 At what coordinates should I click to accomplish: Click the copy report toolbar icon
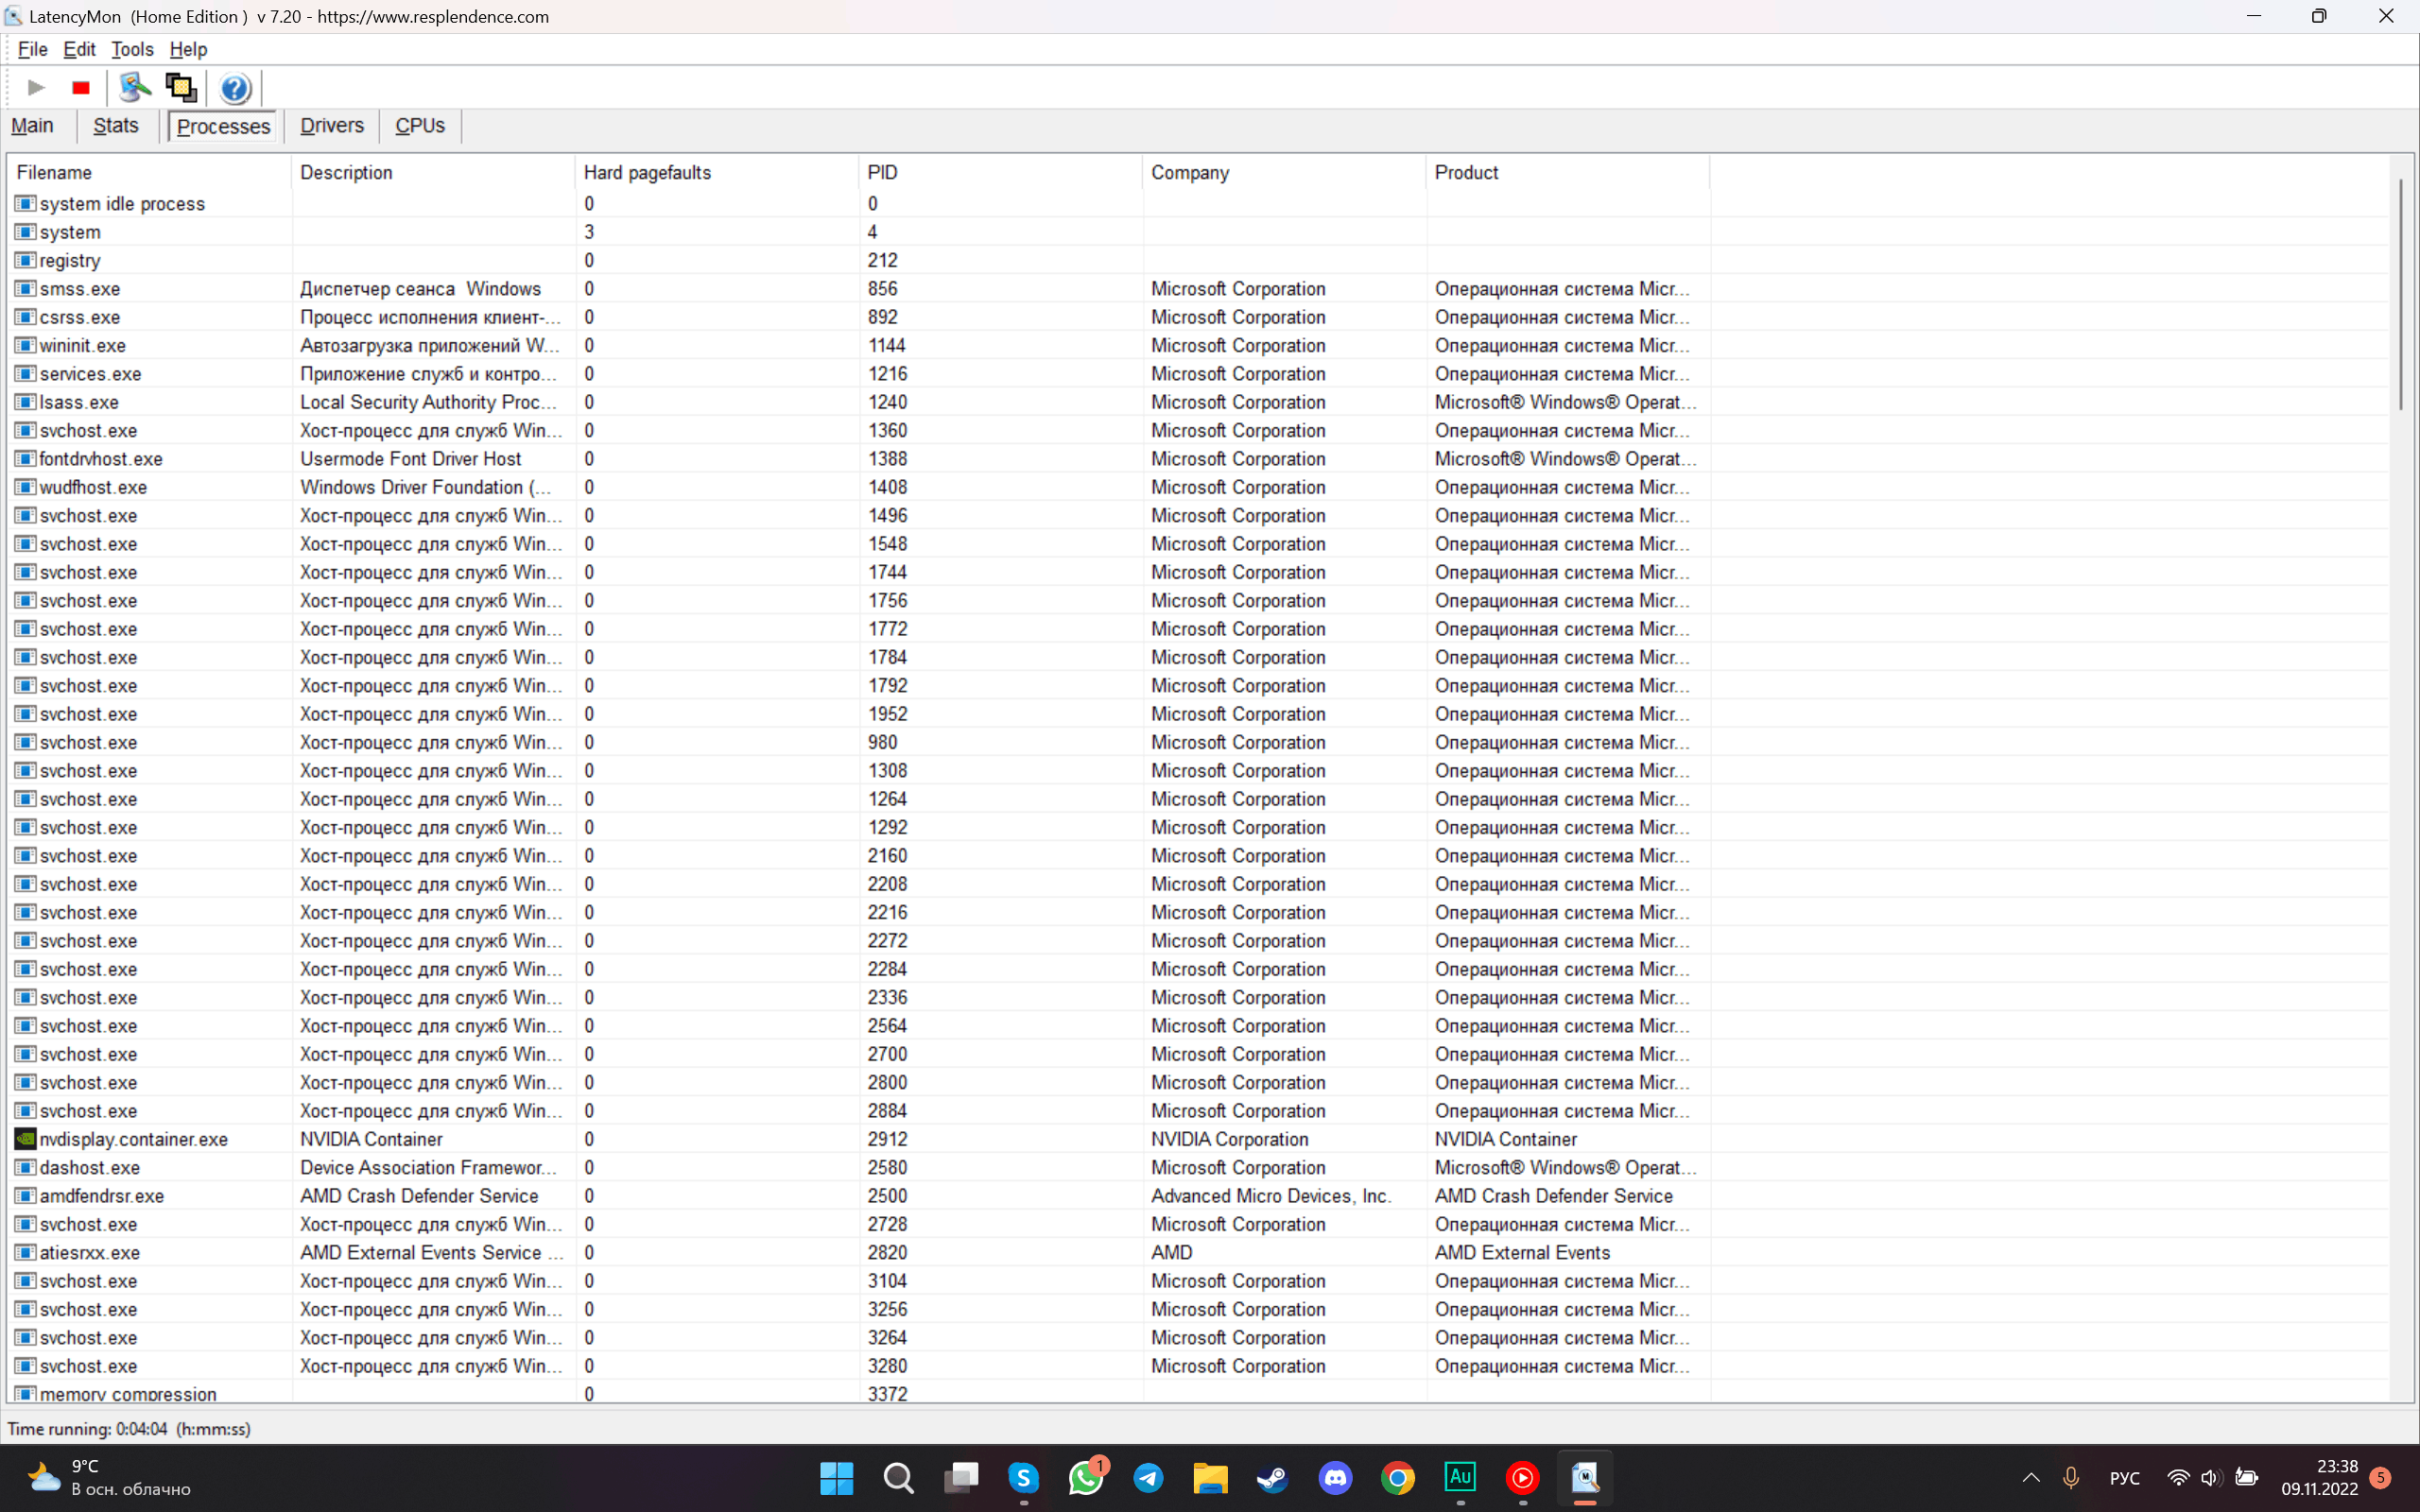click(x=181, y=88)
